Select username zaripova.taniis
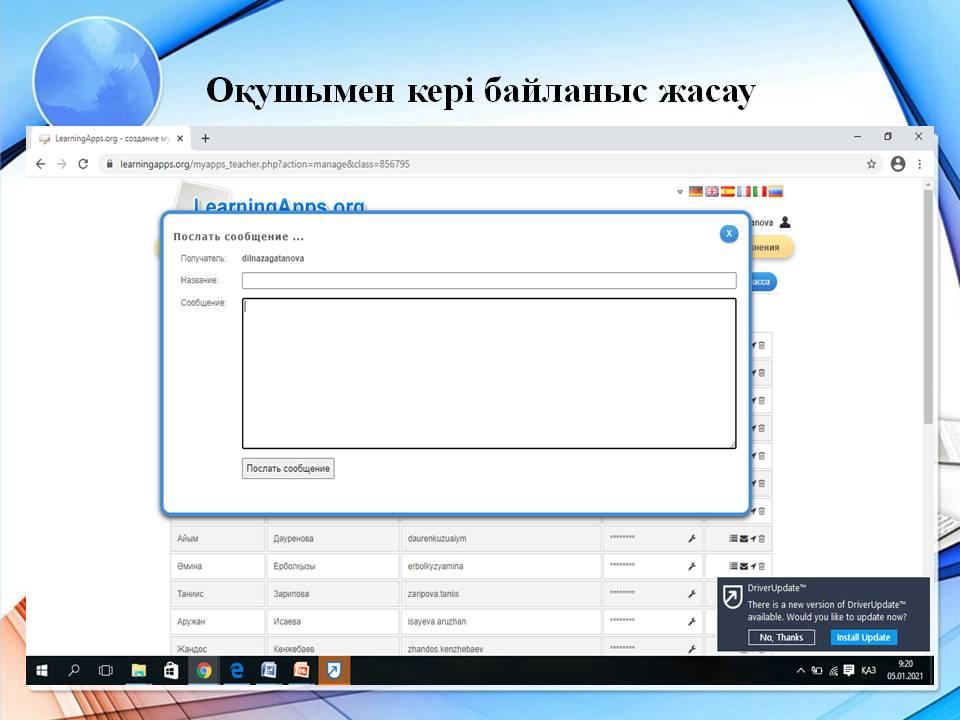This screenshot has height=720, width=960. tap(433, 594)
